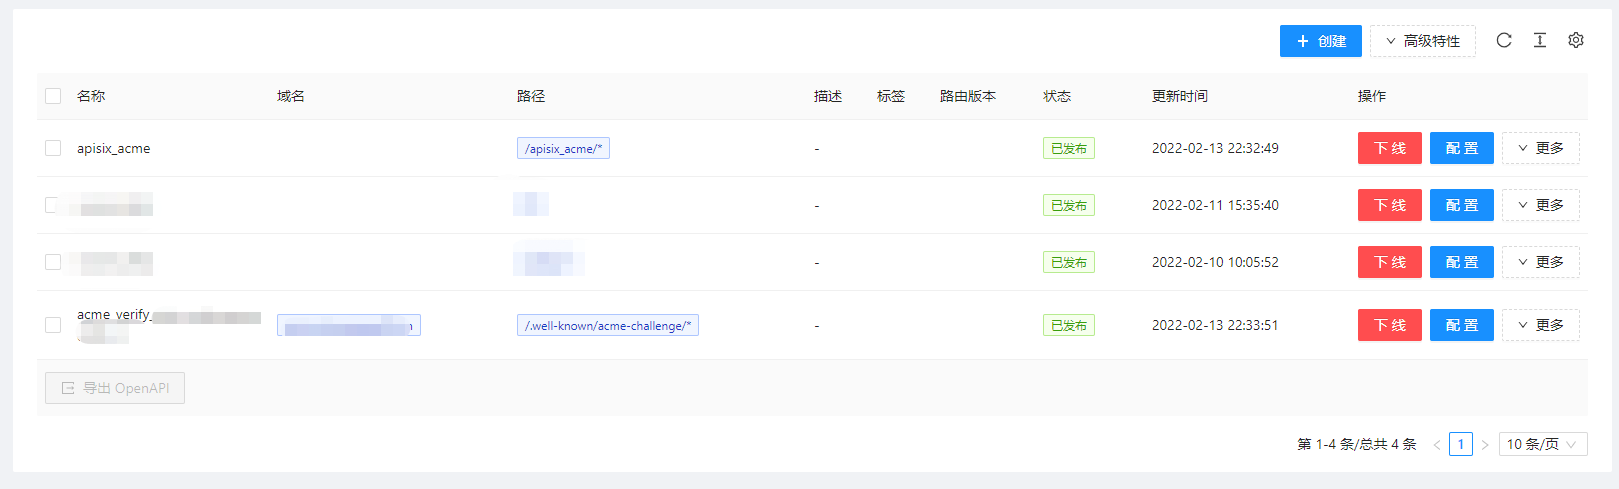This screenshot has width=1619, height=489.
Task: Click the 导出 OpenAPI export button
Action: click(115, 388)
